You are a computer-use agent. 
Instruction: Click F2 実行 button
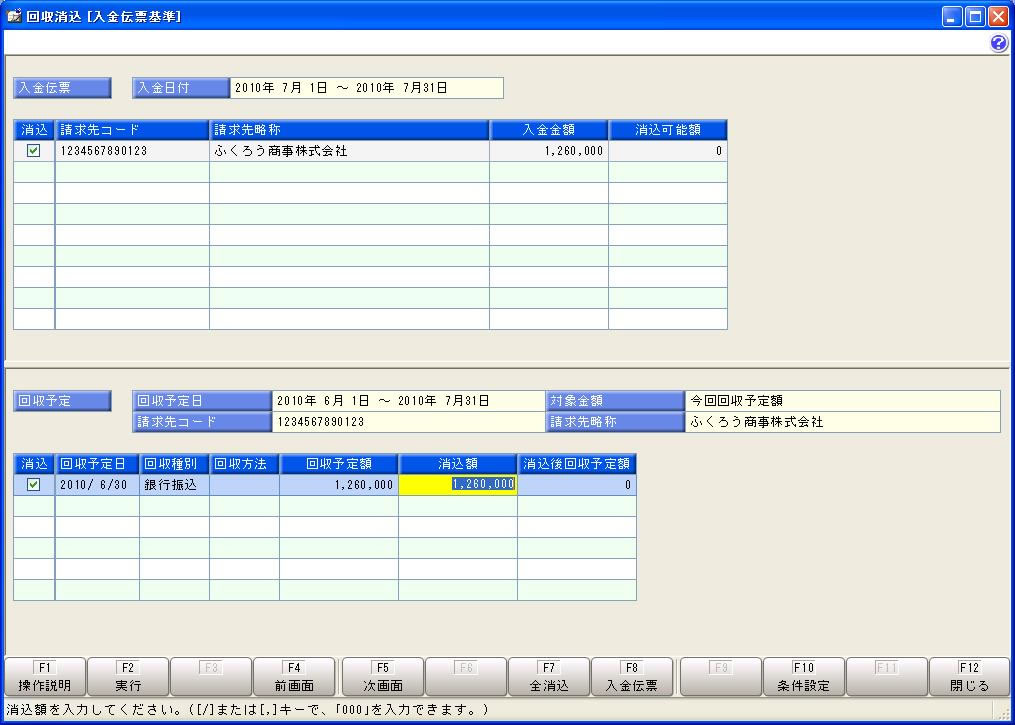click(x=128, y=677)
